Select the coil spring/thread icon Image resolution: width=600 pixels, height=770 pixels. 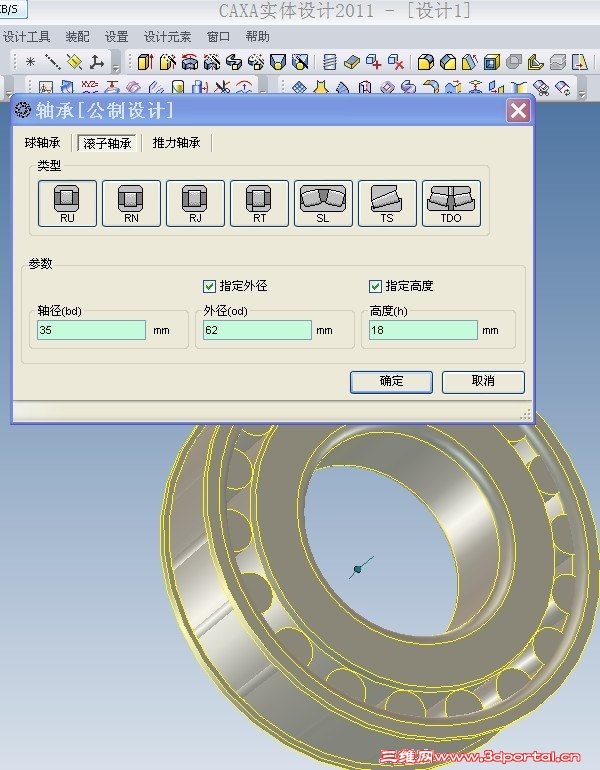coord(330,62)
